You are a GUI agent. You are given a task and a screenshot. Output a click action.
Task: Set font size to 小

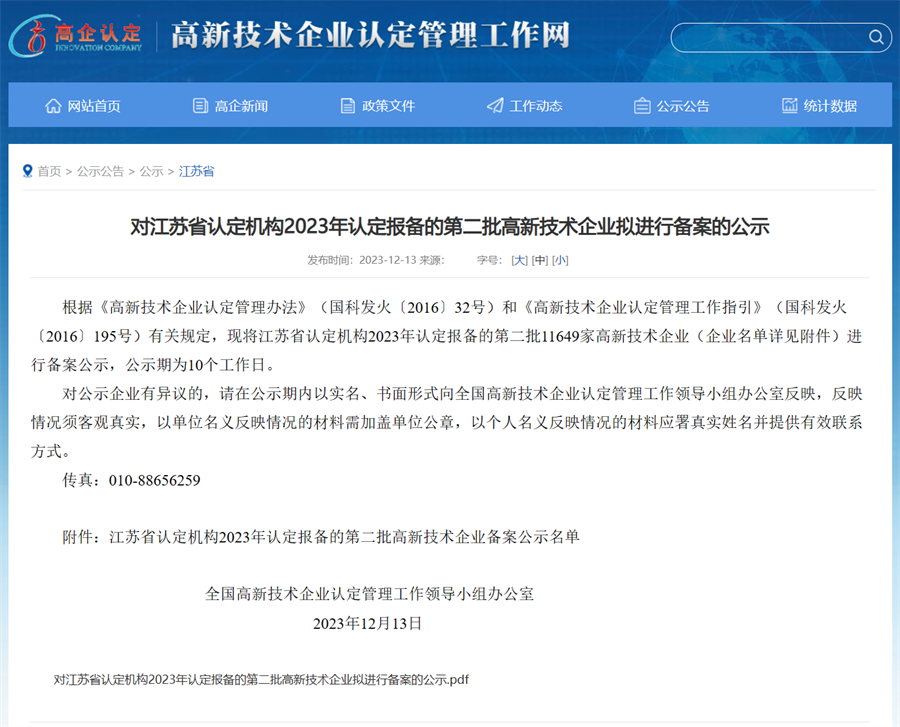click(560, 260)
